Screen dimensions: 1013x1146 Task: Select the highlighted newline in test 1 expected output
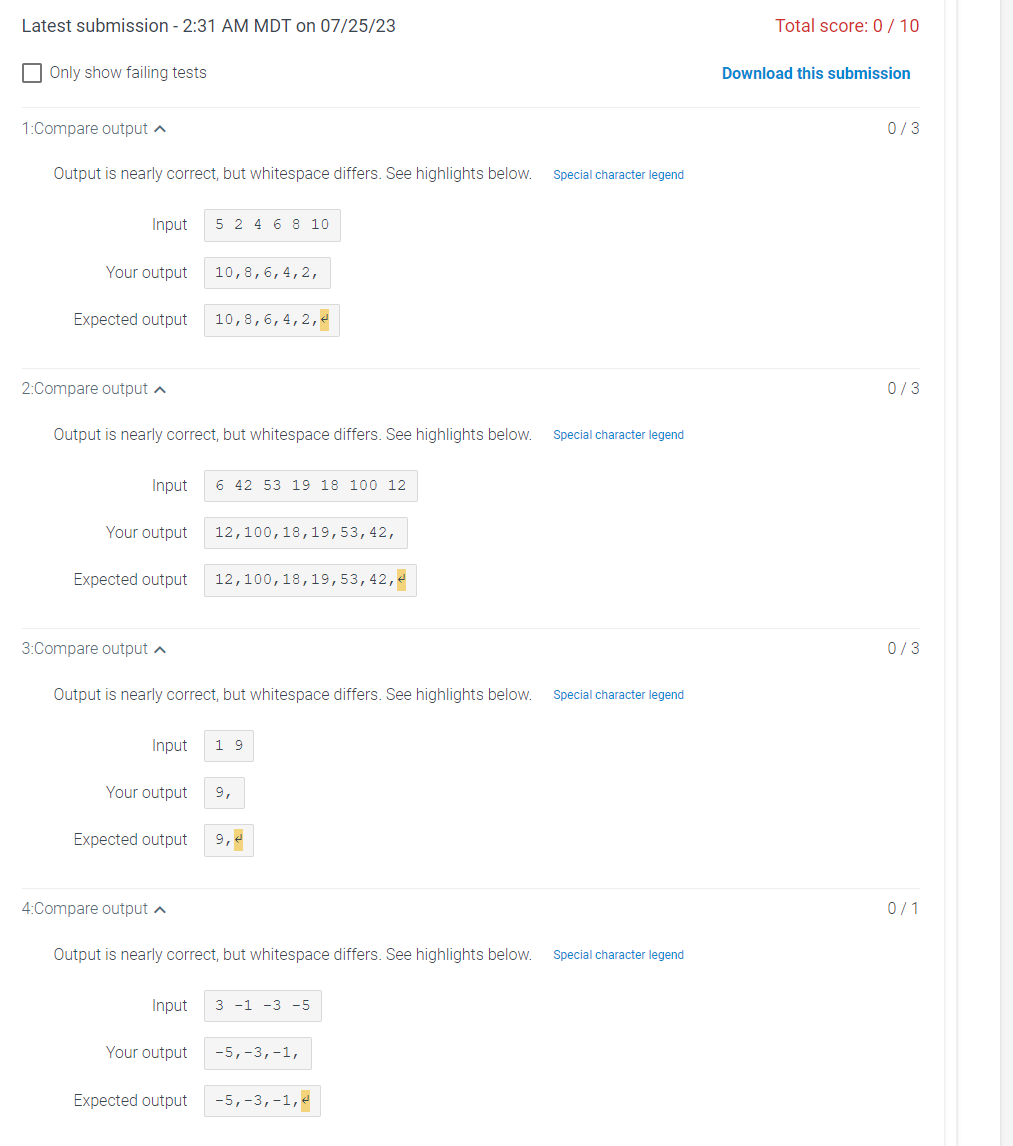[x=326, y=319]
